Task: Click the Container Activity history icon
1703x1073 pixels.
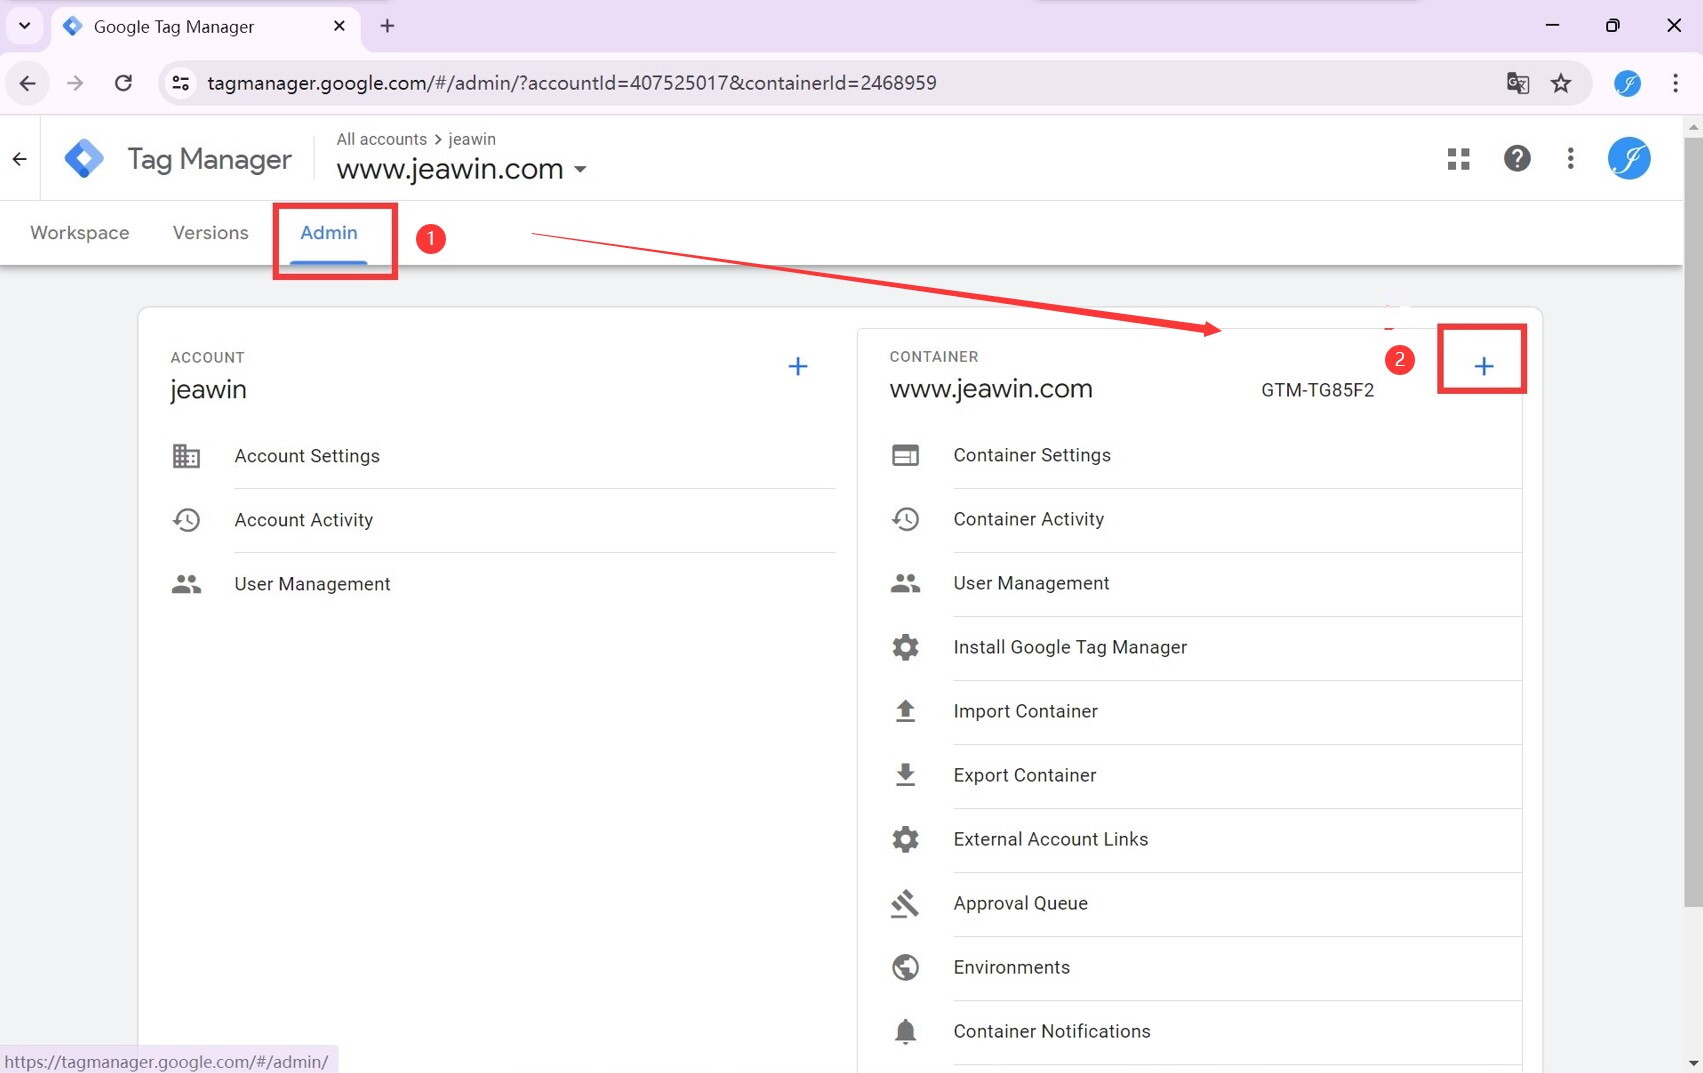Action: (905, 519)
